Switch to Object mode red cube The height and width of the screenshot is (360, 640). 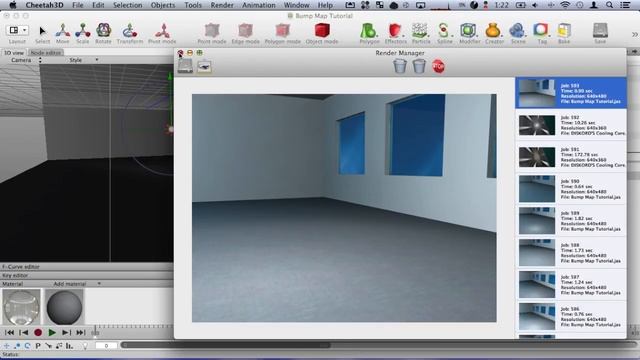pyautogui.click(x=322, y=31)
